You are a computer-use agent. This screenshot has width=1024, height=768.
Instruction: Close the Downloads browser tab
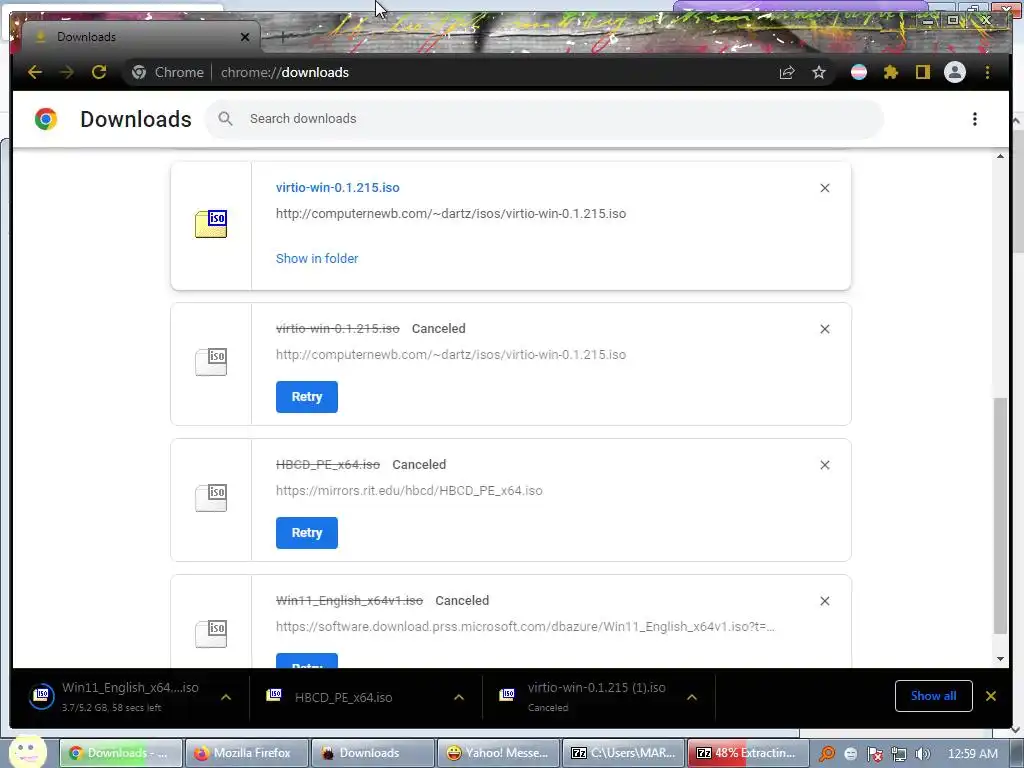click(245, 37)
